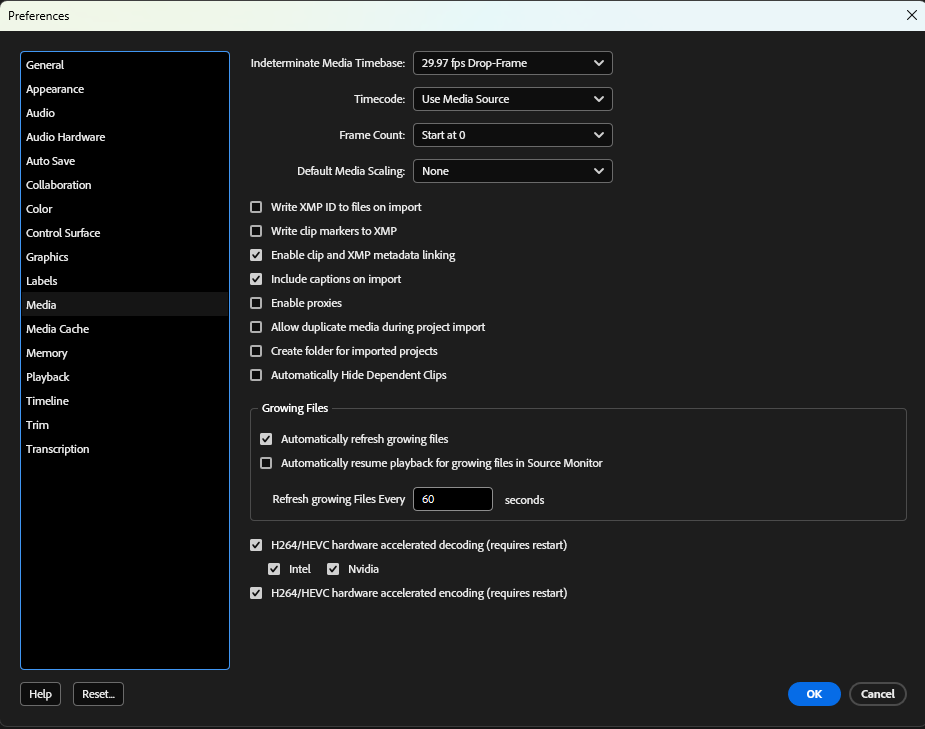Check Allow duplicate media during project import

256,327
